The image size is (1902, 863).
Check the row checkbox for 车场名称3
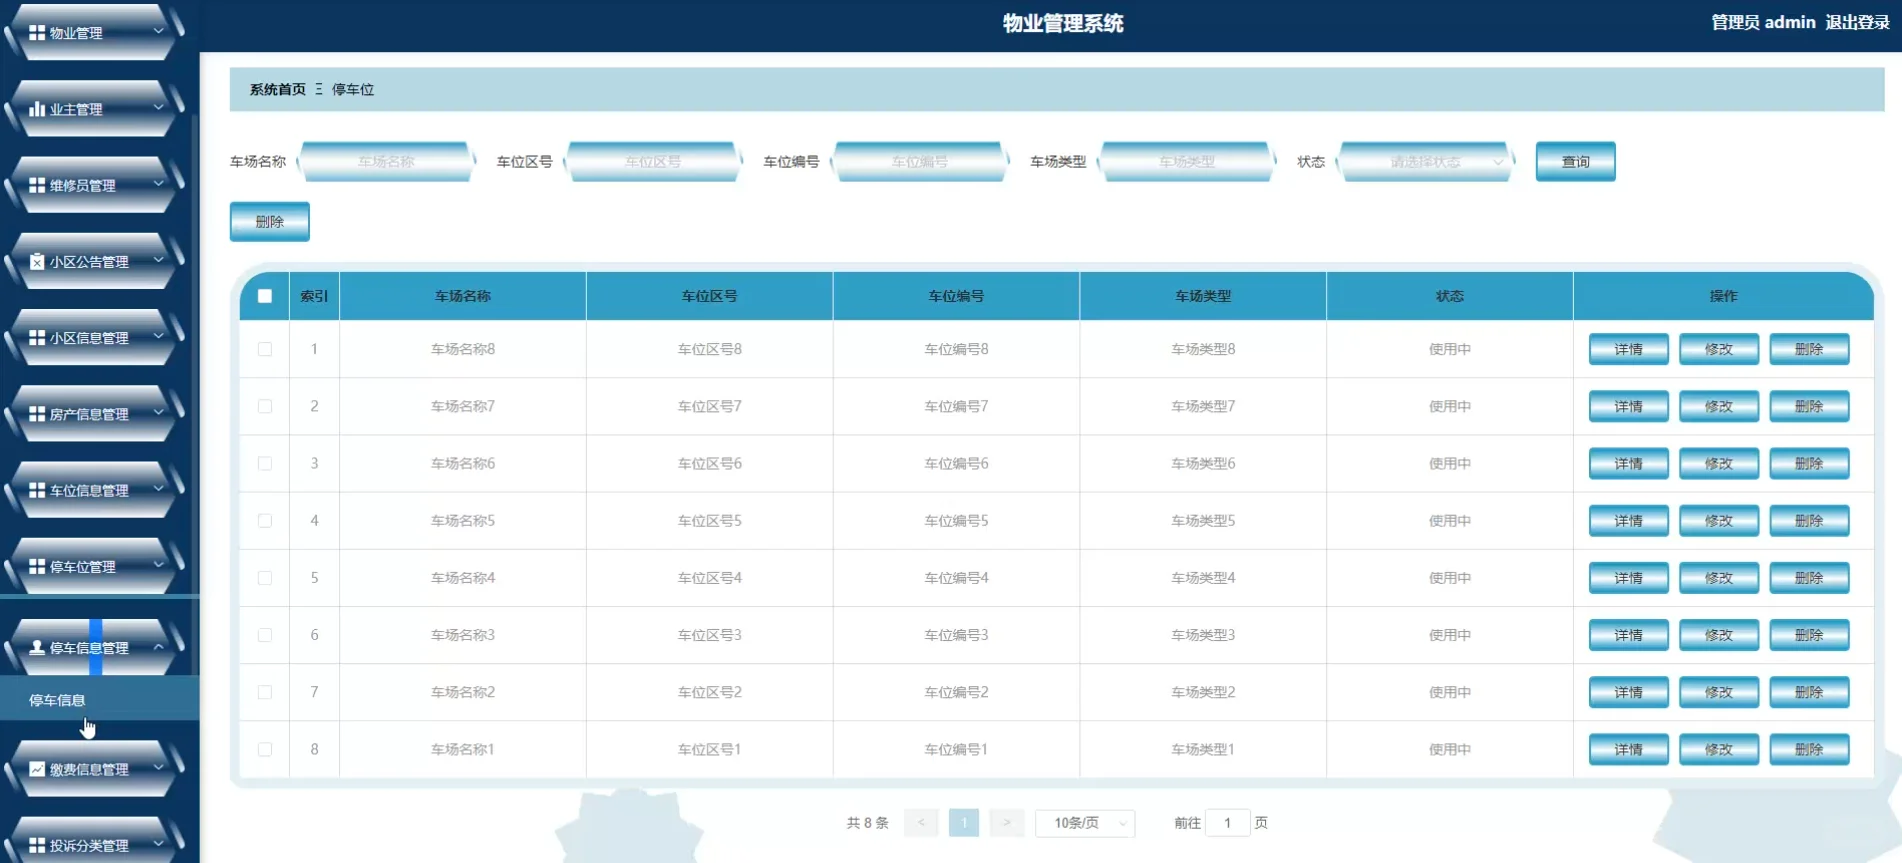(x=265, y=635)
